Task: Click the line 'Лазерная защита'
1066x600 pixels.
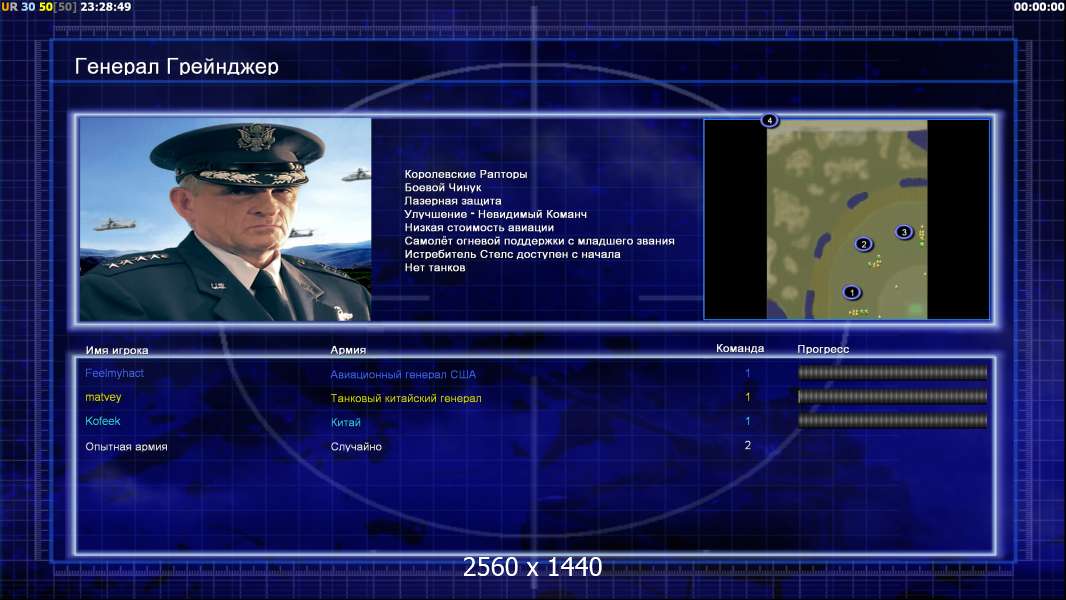Action: 453,200
